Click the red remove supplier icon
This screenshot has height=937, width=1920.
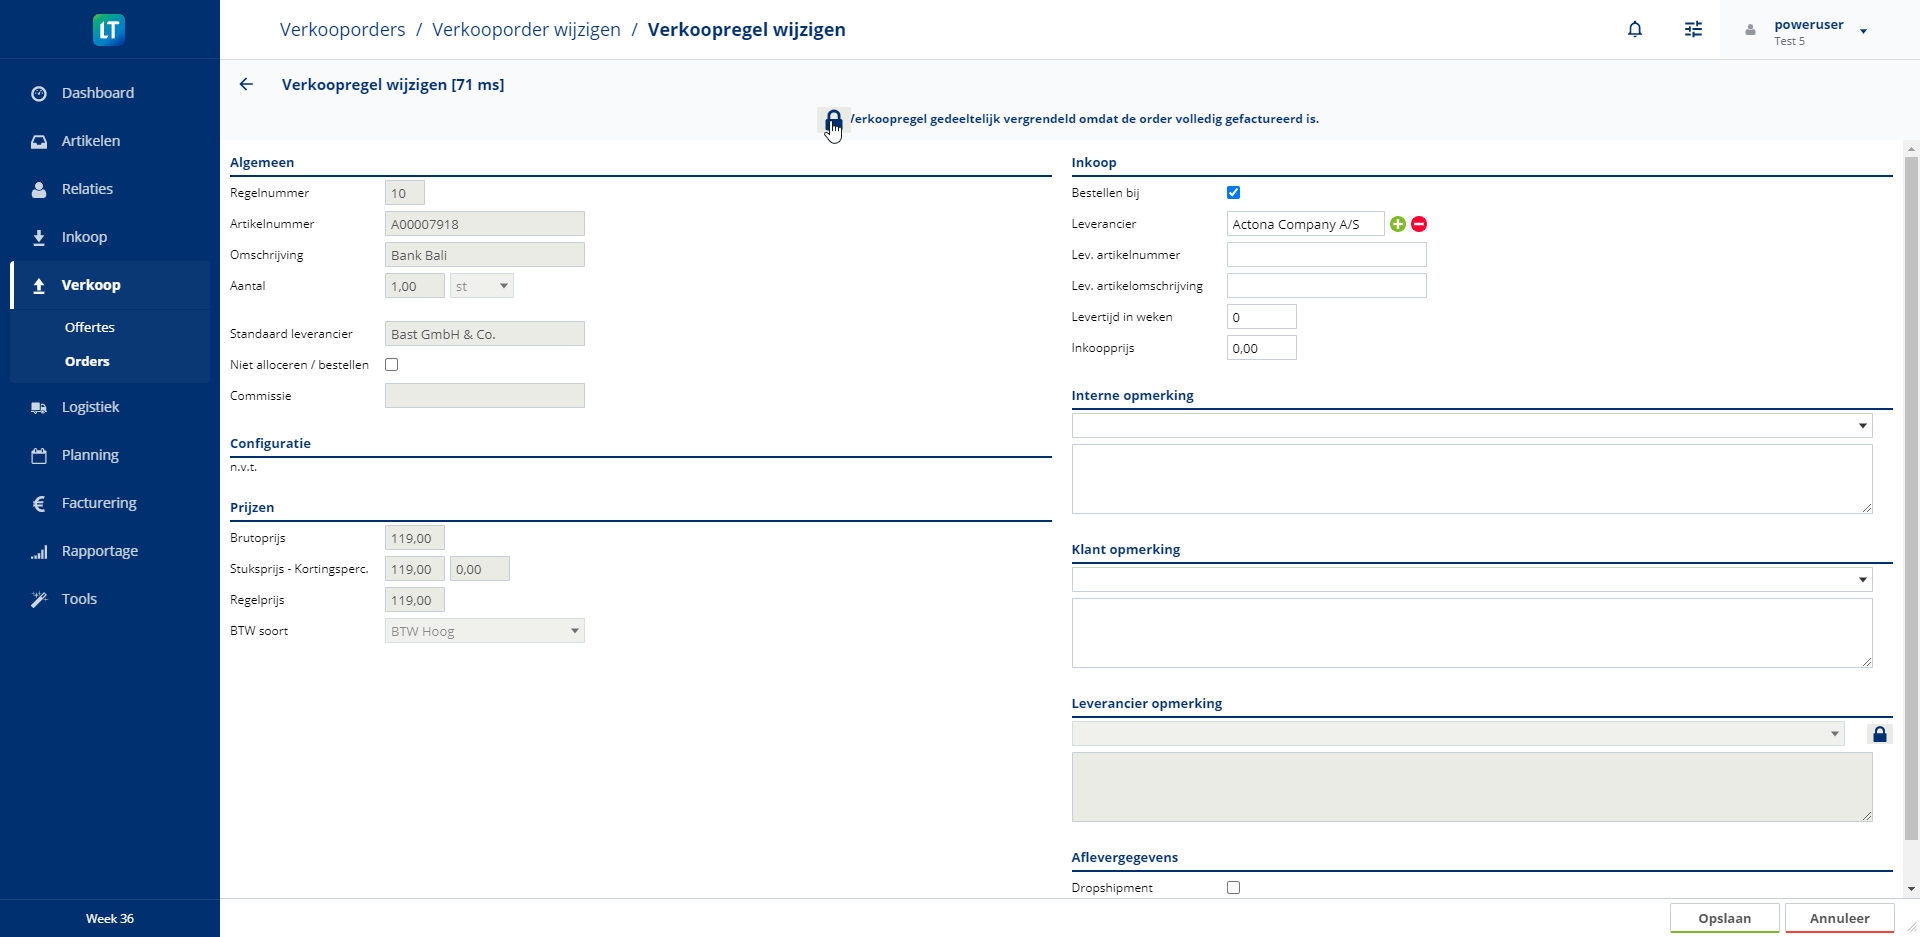tap(1419, 224)
